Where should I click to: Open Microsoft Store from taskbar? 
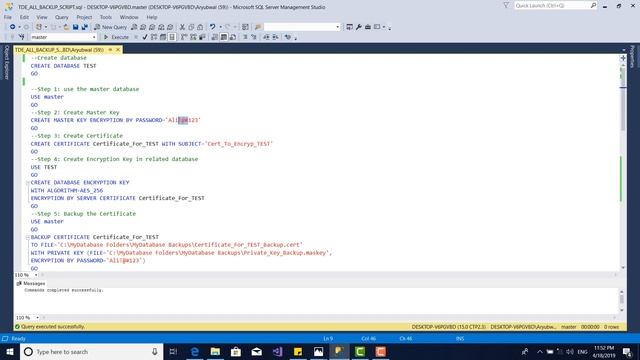pos(236,351)
